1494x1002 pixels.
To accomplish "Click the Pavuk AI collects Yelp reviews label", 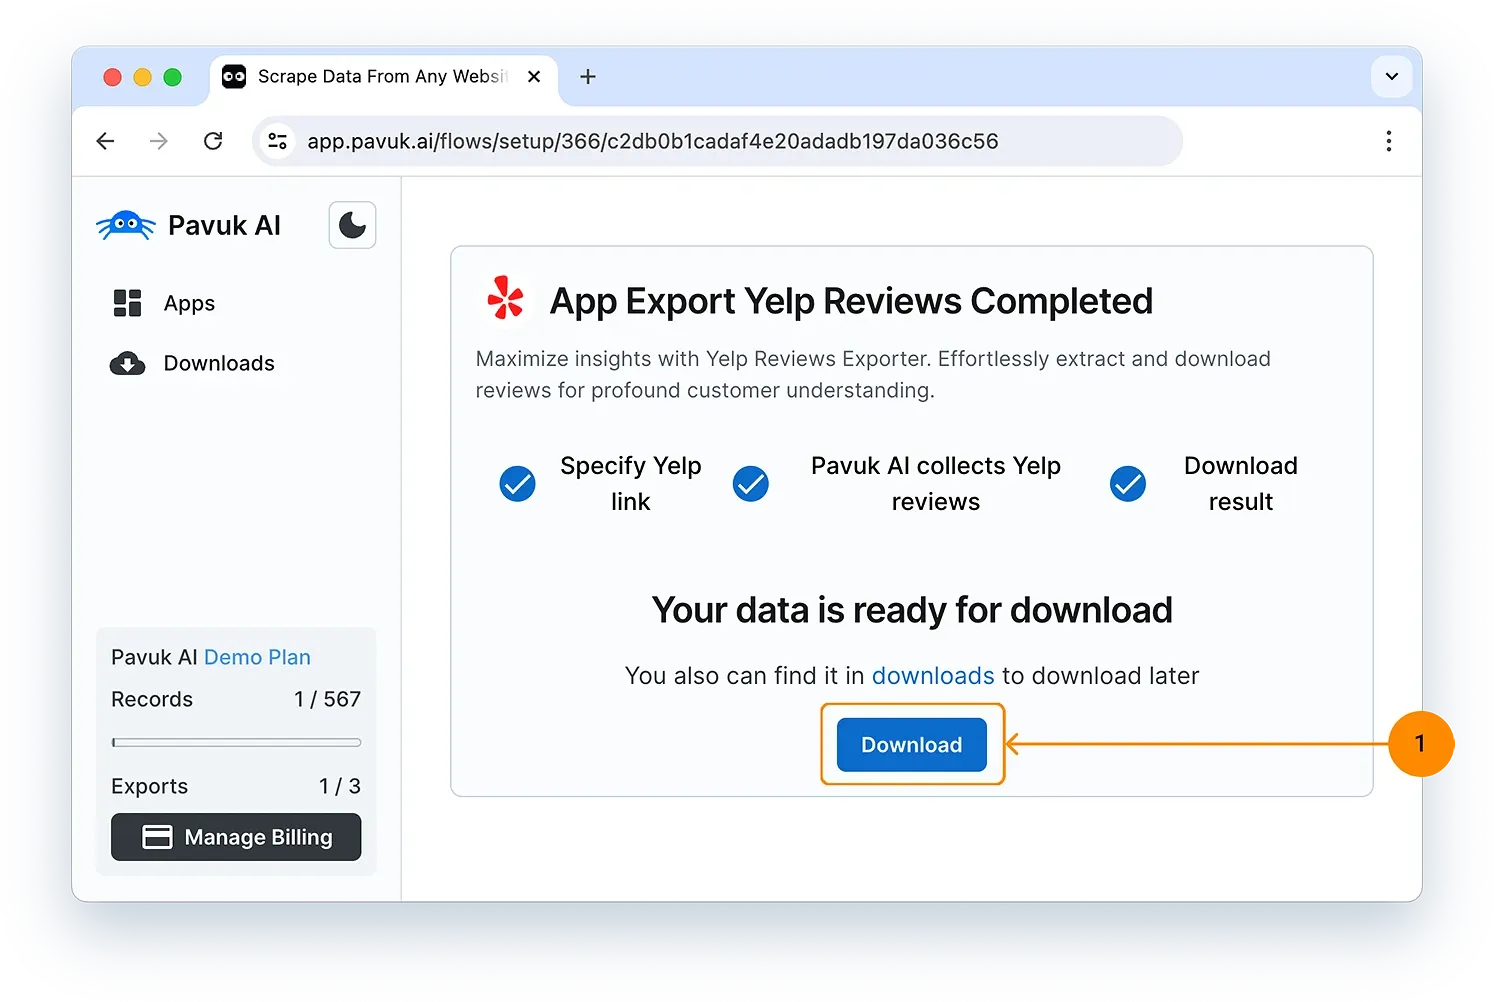I will (x=936, y=484).
